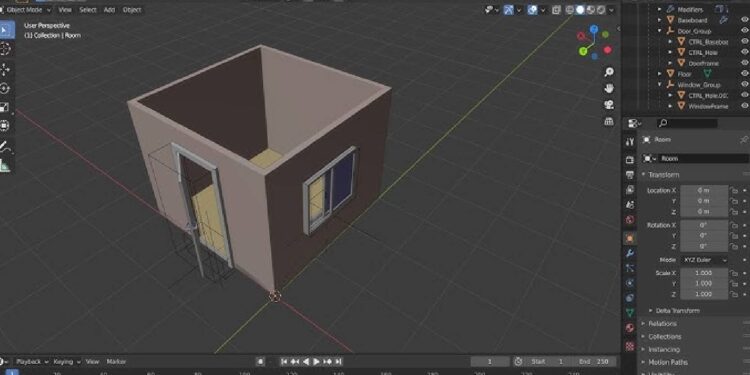Select the 3D Cursor tool
Screen dimensions: 750x375
(x=6, y=49)
